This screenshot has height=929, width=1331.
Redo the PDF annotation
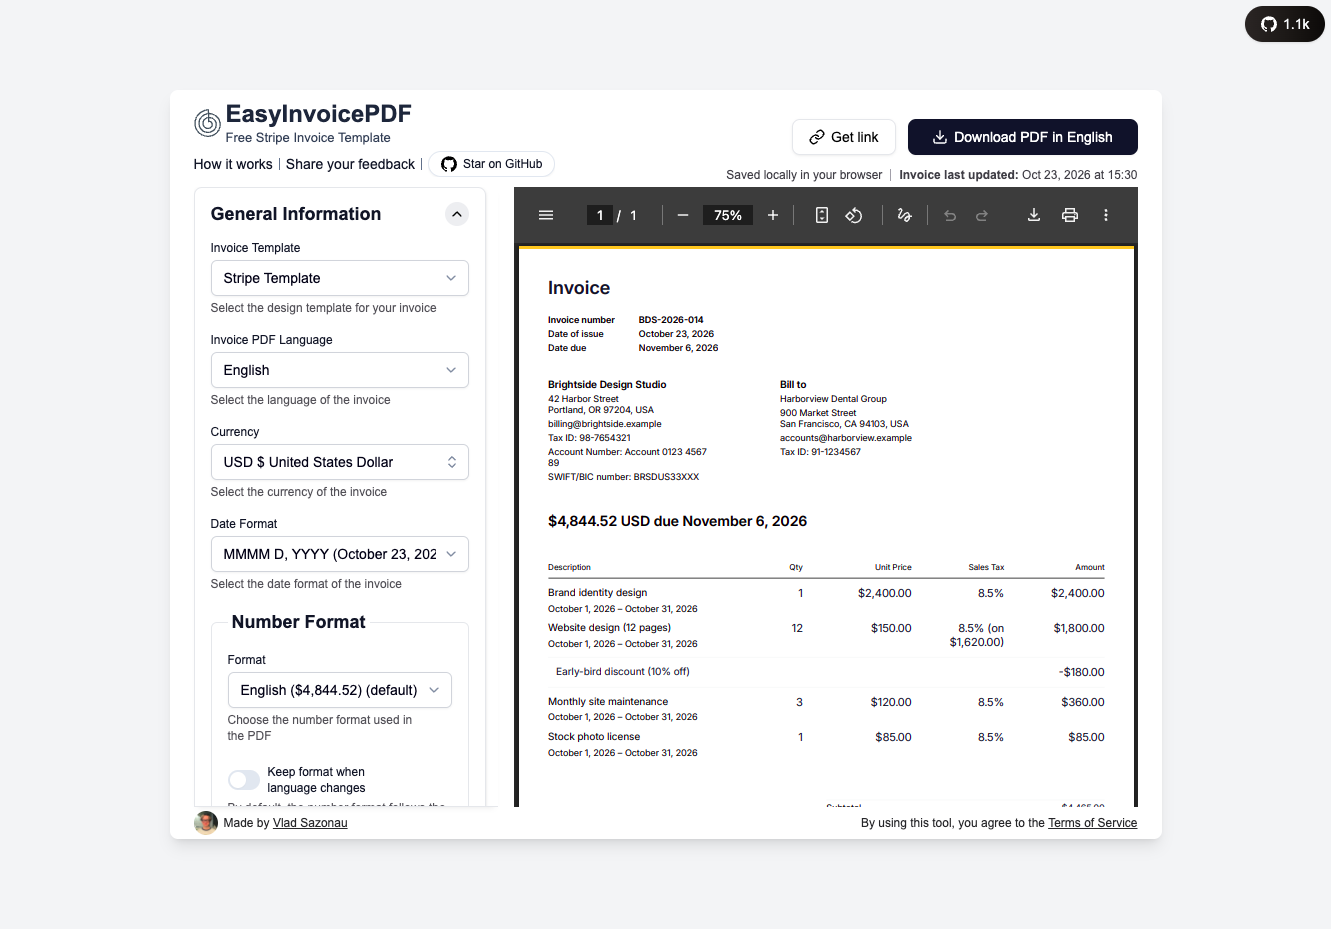982,215
